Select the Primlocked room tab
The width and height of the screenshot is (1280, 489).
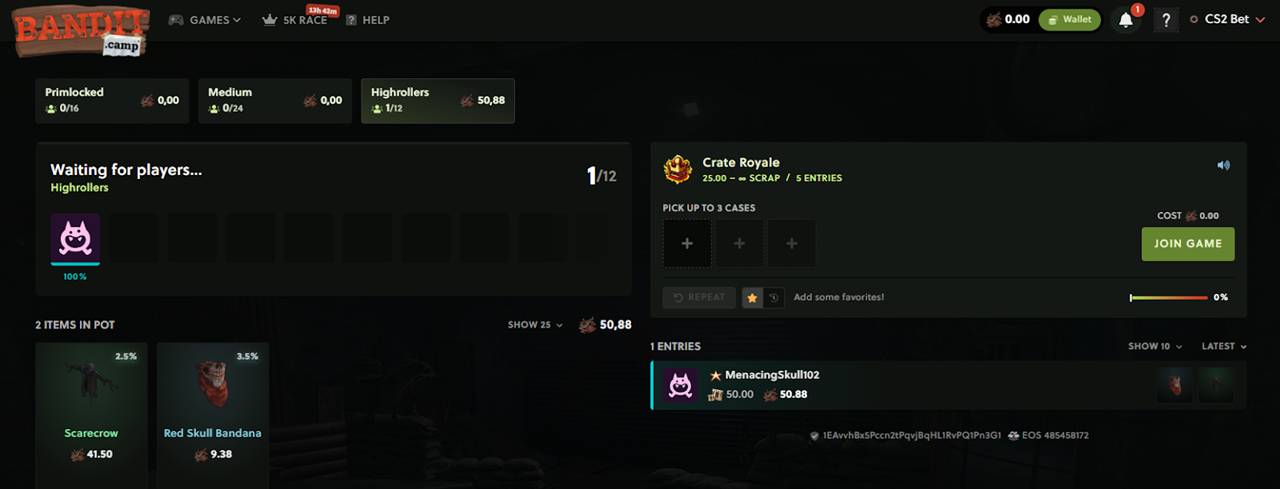click(112, 101)
